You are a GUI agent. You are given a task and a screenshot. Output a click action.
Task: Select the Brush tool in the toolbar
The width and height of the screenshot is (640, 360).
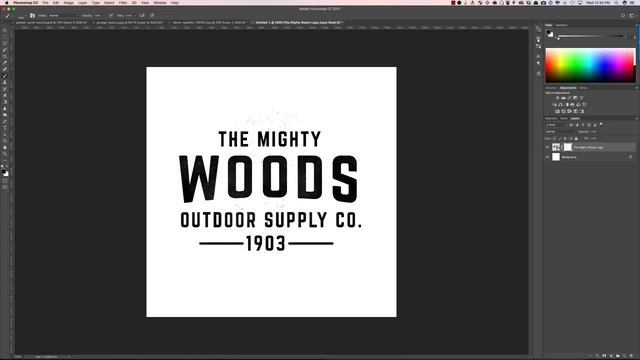5,76
